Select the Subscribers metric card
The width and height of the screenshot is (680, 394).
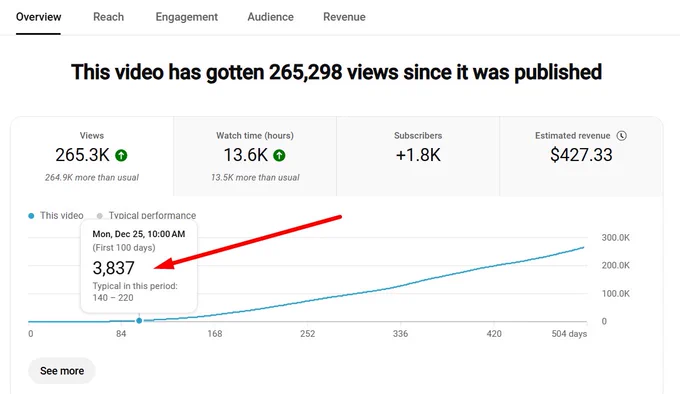418,156
